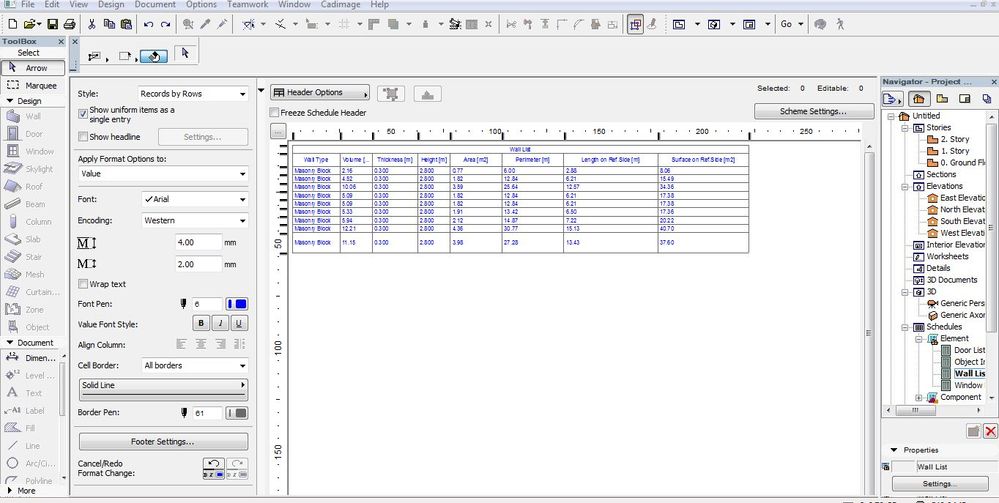Open the Help menu
Viewport: 999px width, 503px height.
[379, 4]
